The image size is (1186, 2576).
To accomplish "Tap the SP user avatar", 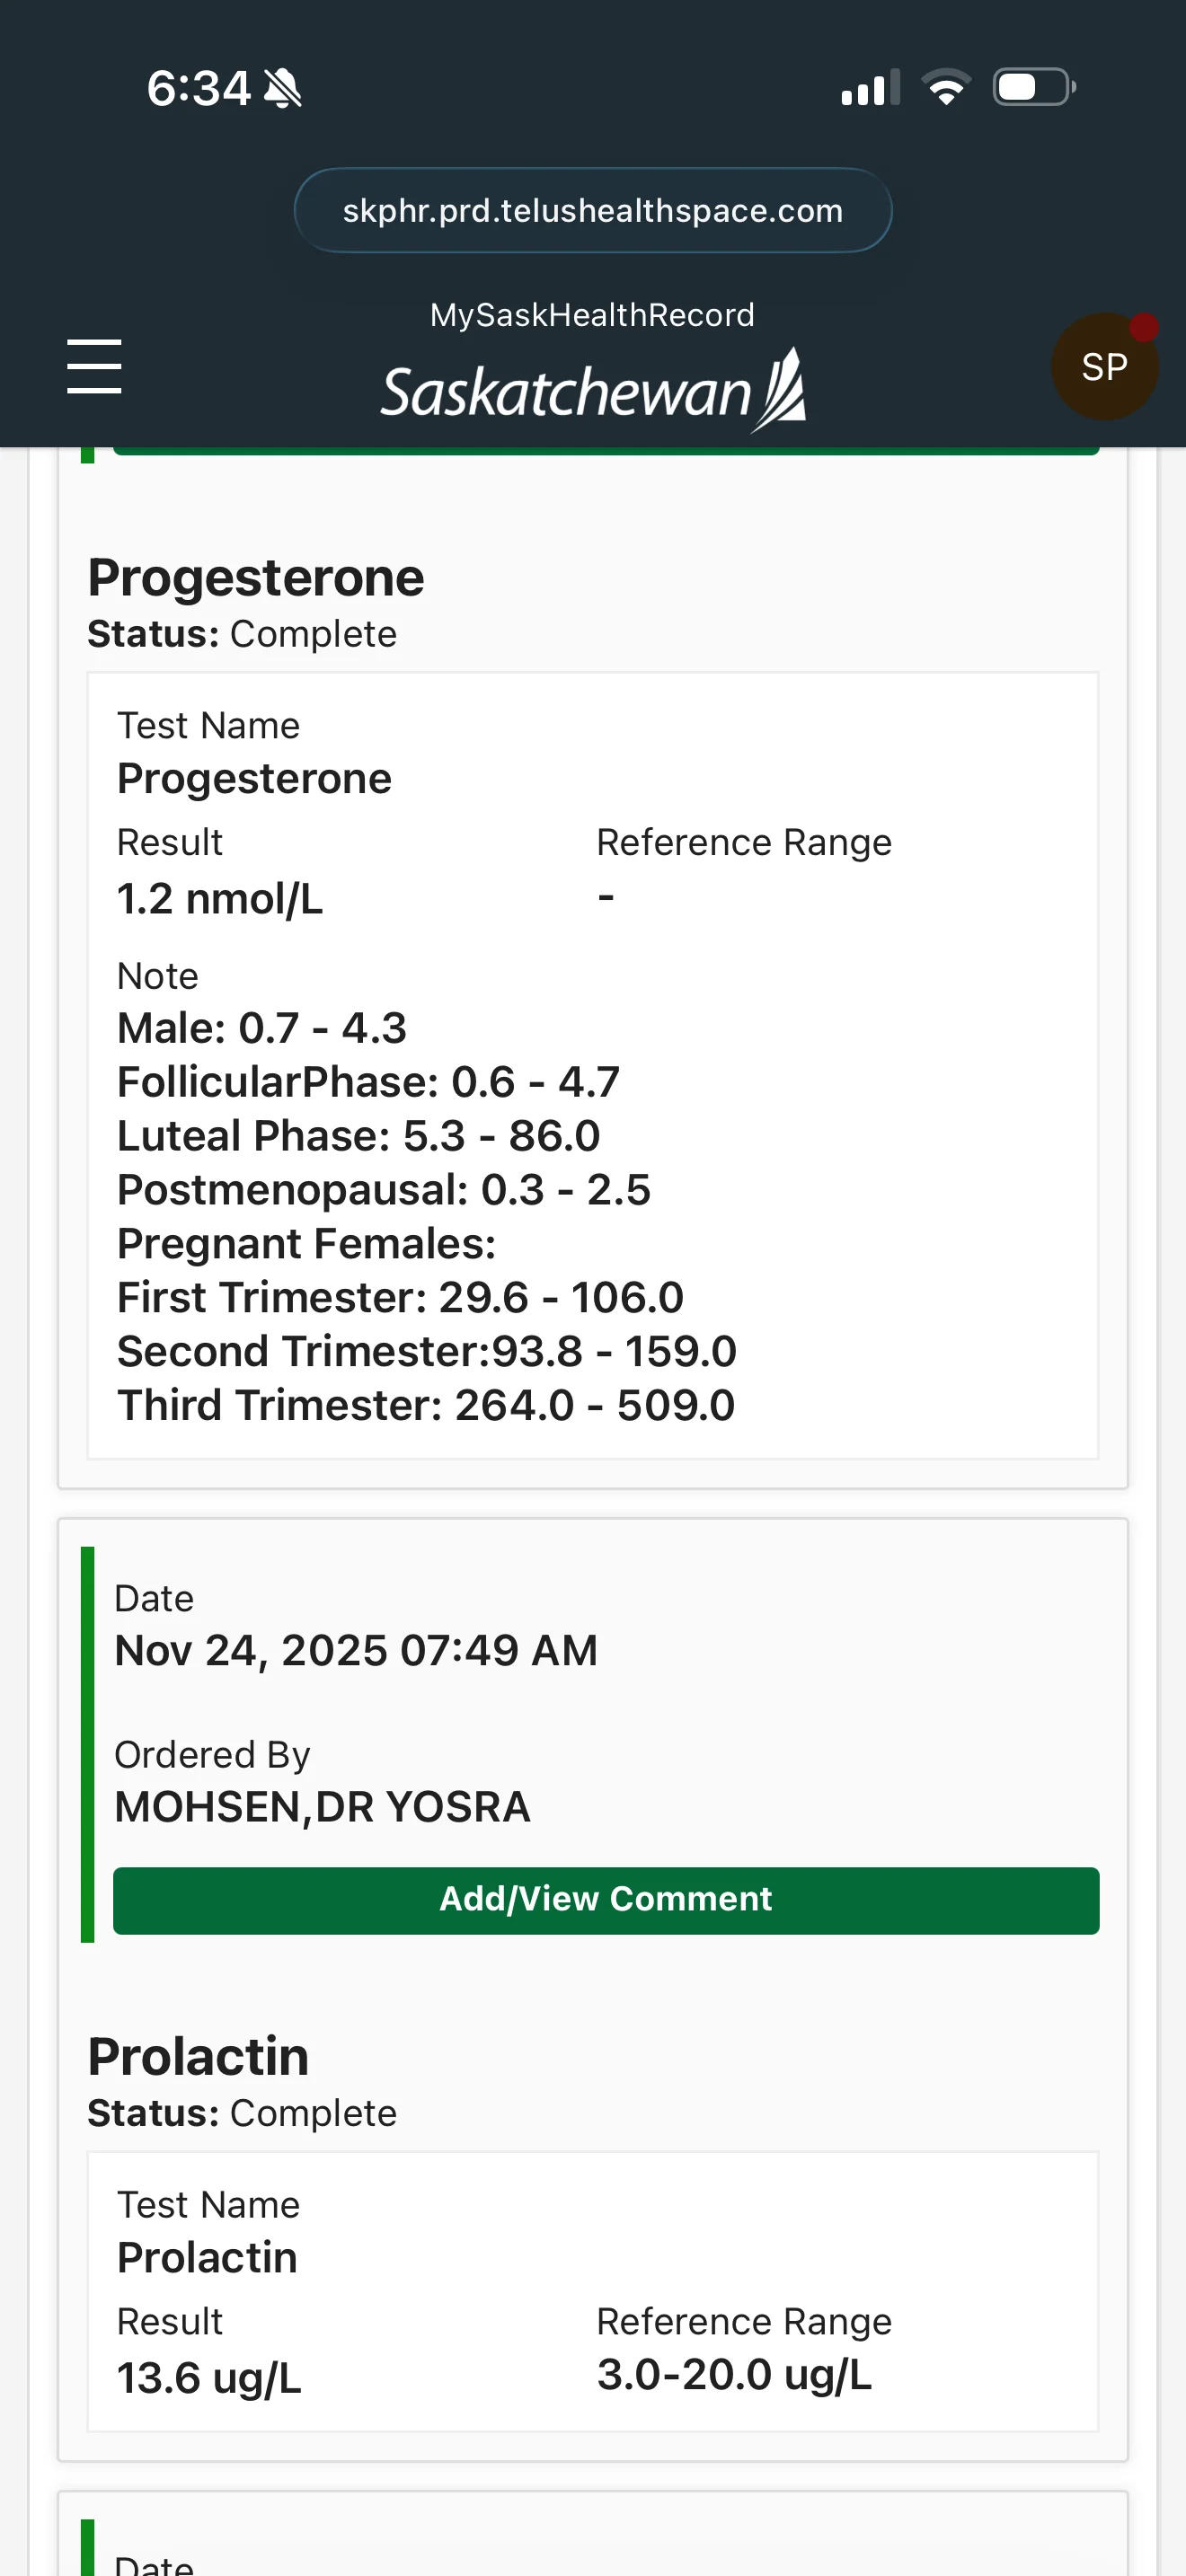I will pyautogui.click(x=1104, y=367).
